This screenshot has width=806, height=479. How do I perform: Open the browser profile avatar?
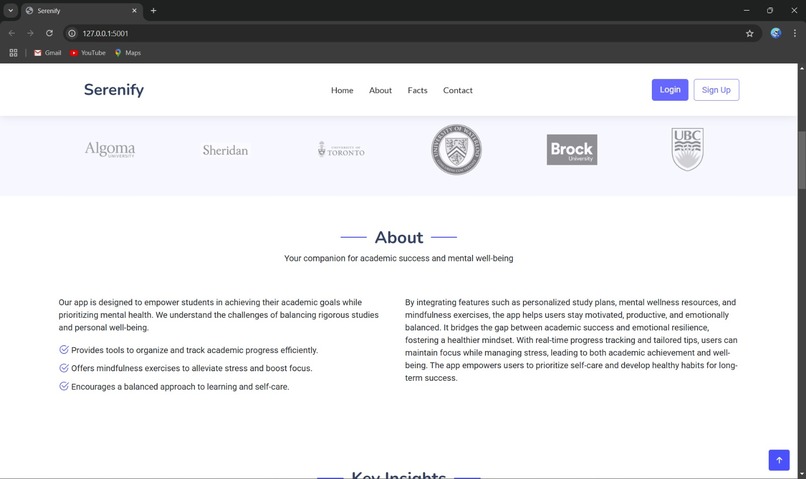coord(776,33)
